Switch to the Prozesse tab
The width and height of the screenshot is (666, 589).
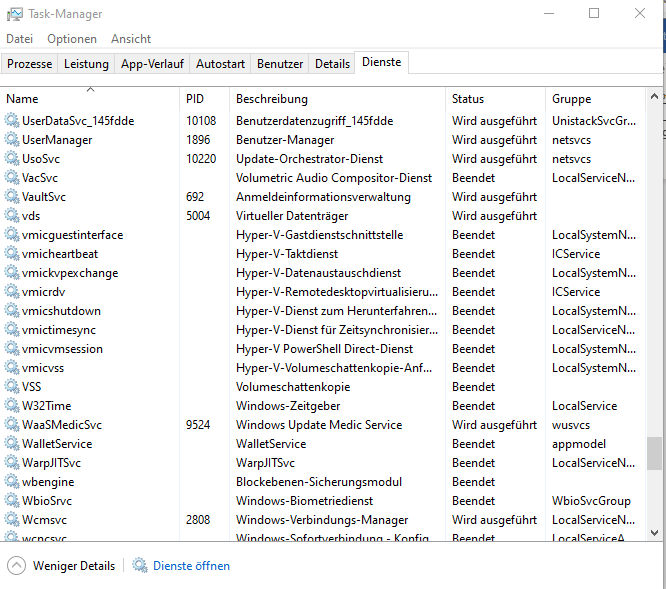coord(29,63)
